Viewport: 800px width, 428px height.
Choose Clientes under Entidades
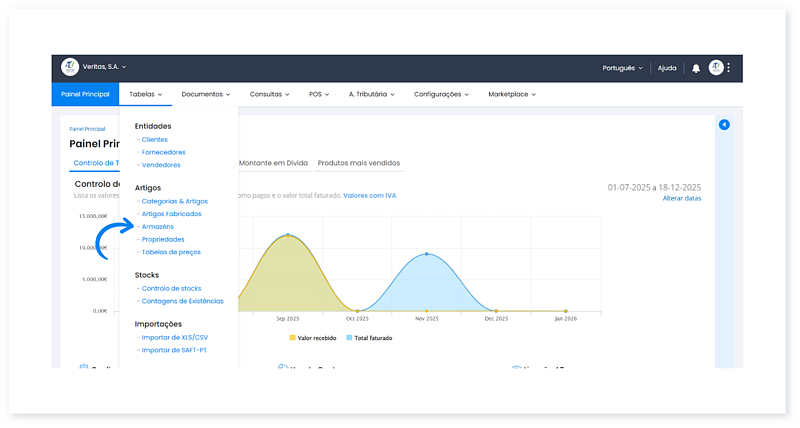(155, 139)
